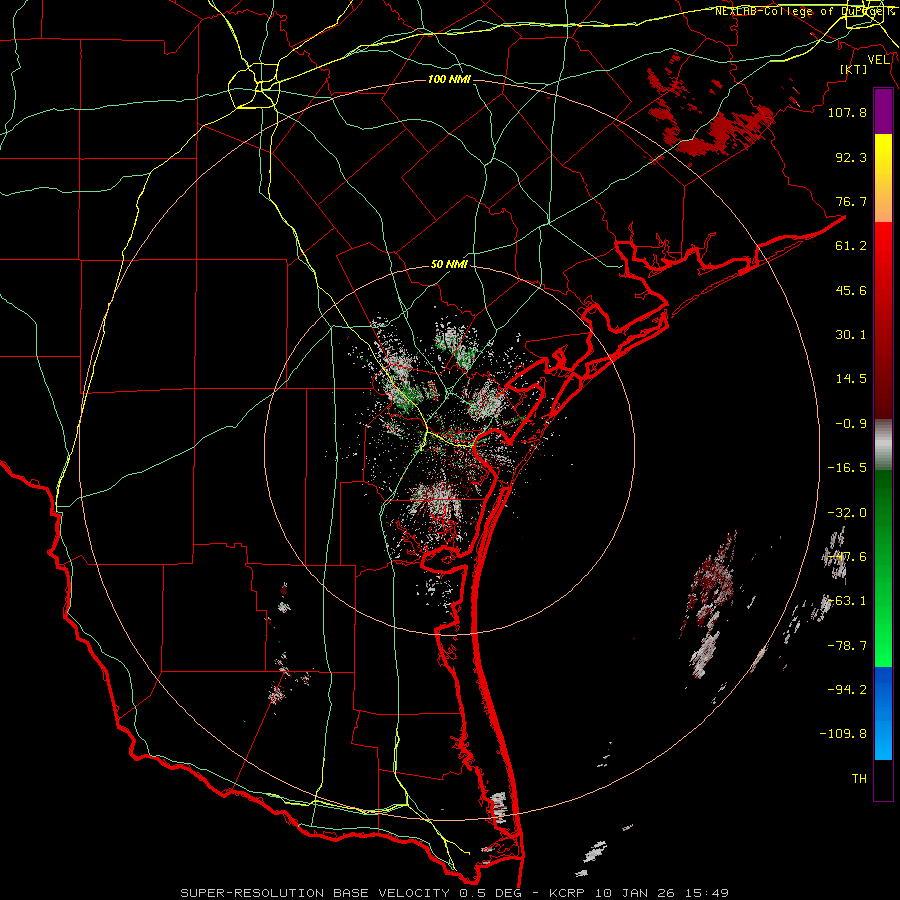Viewport: 900px width, 900px height.
Task: Click the [KT] units label
Action: [x=854, y=69]
